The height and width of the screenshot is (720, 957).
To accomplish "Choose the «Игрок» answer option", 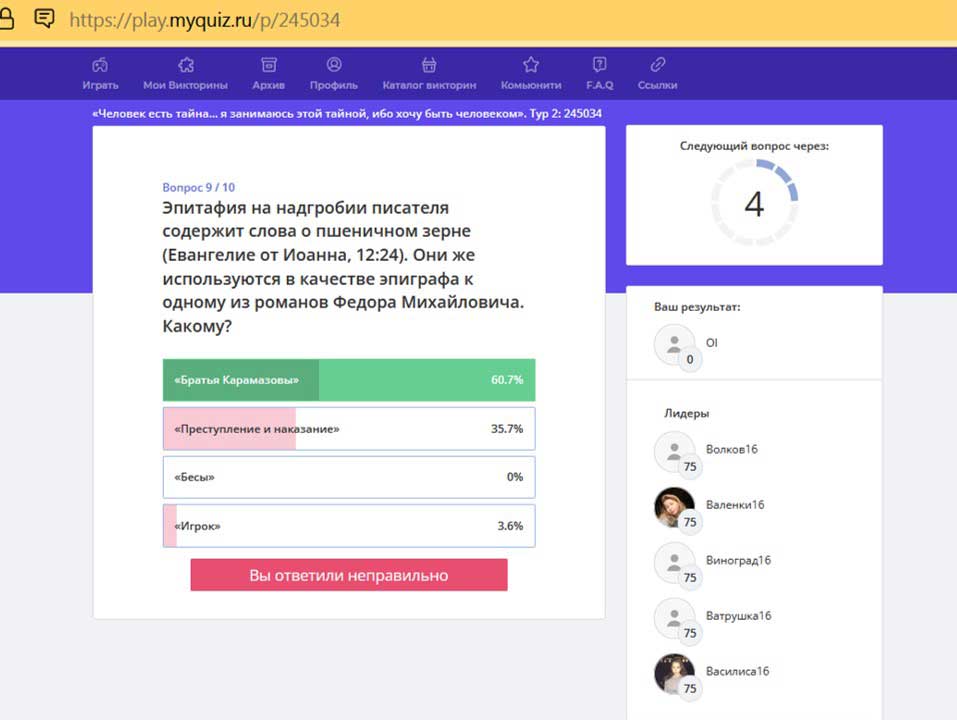I will [x=348, y=526].
